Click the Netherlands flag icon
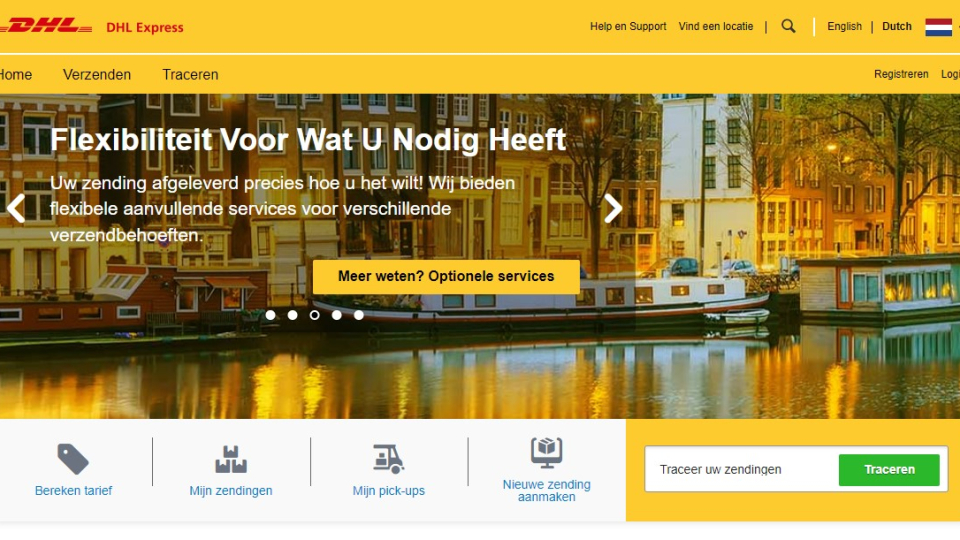 pyautogui.click(x=938, y=27)
